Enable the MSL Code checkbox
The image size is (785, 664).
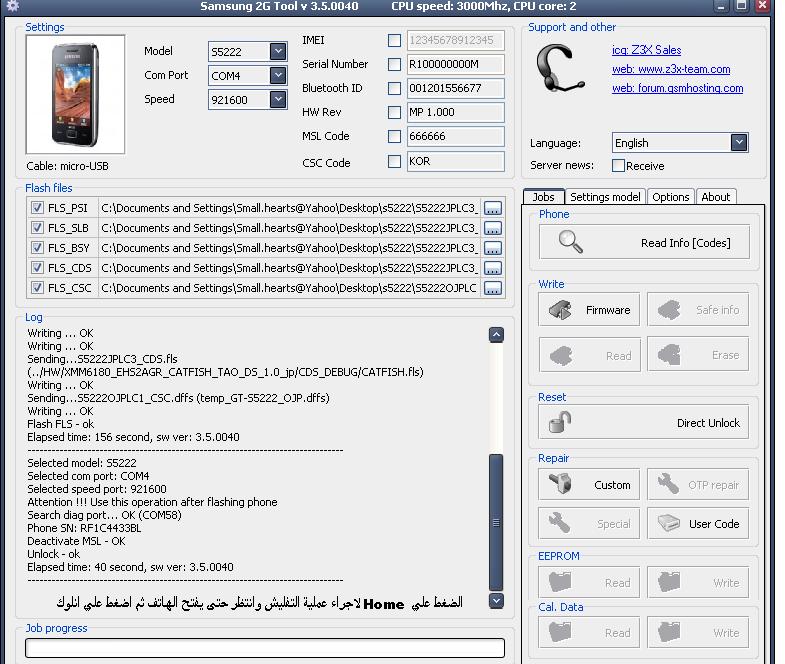pyautogui.click(x=395, y=136)
